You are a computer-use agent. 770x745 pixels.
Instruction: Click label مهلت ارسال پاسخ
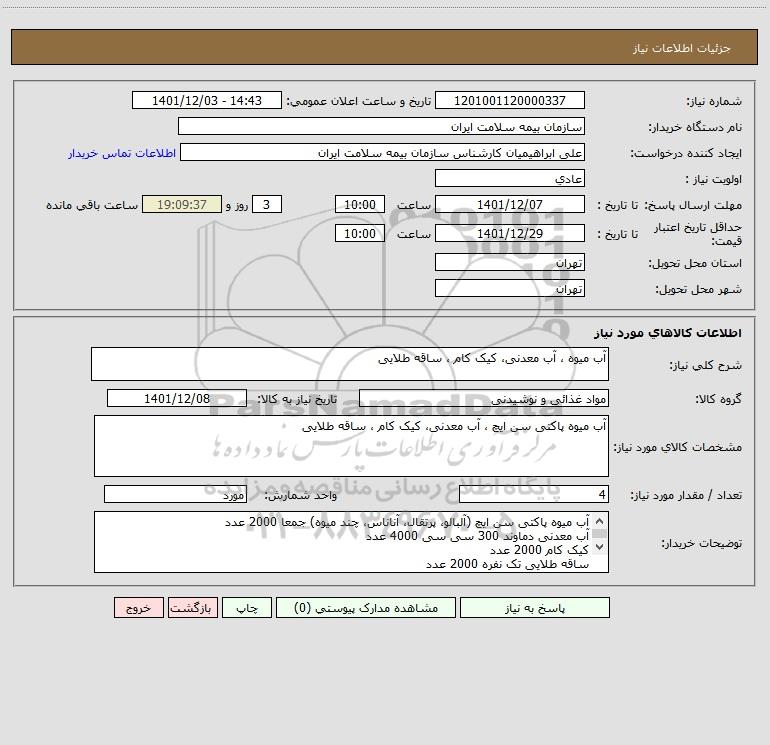[x=693, y=205]
